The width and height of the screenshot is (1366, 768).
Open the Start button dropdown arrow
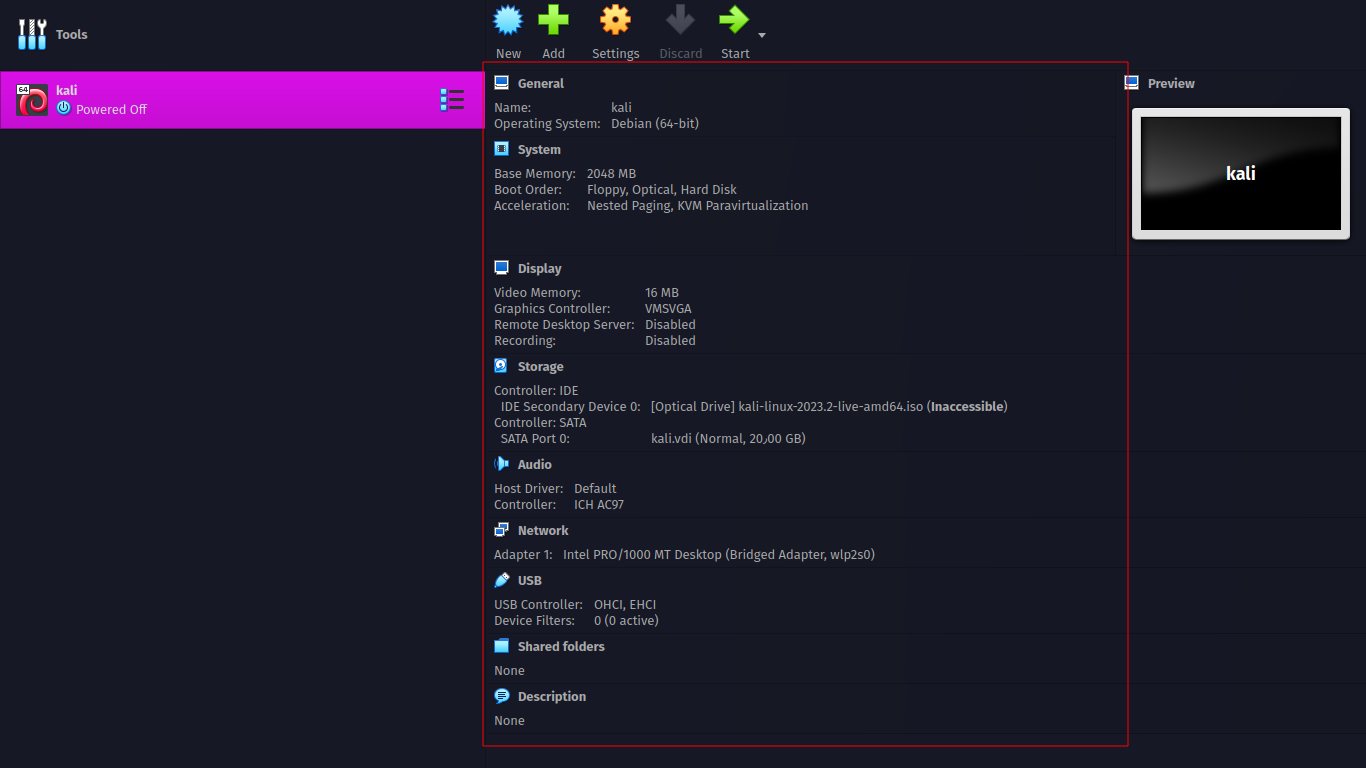click(x=762, y=35)
